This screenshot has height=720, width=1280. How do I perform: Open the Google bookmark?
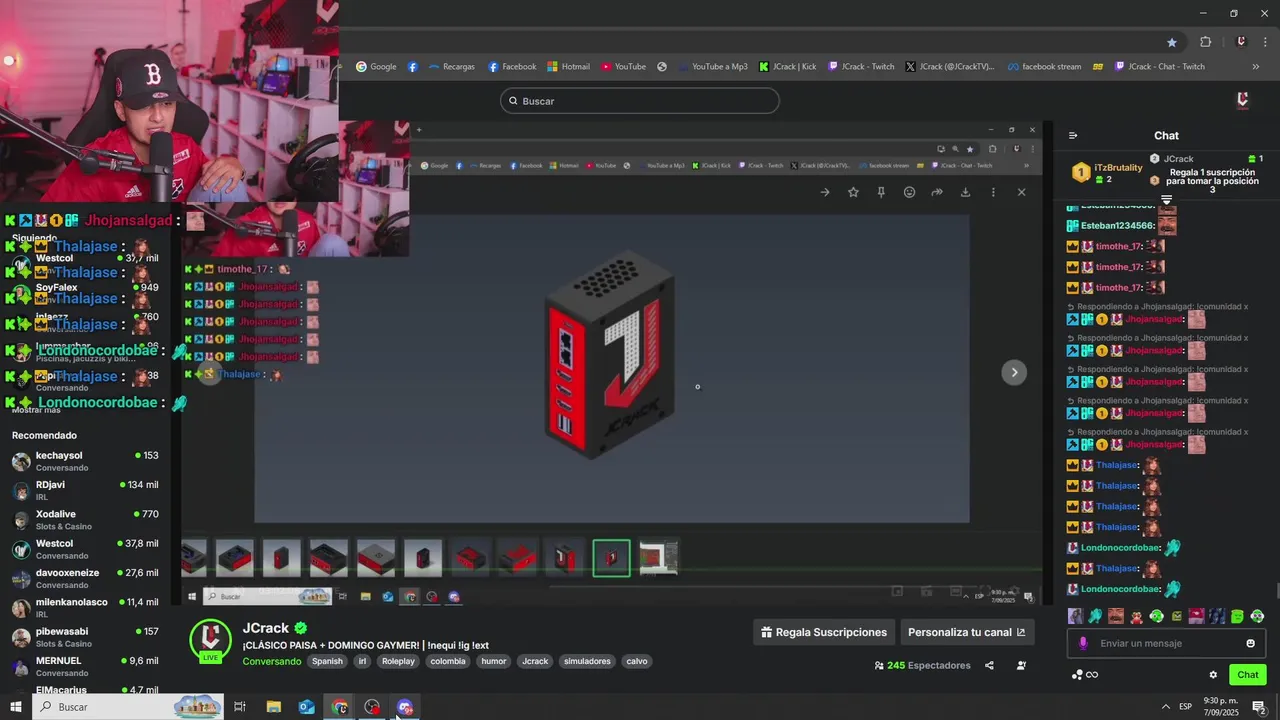tap(377, 67)
